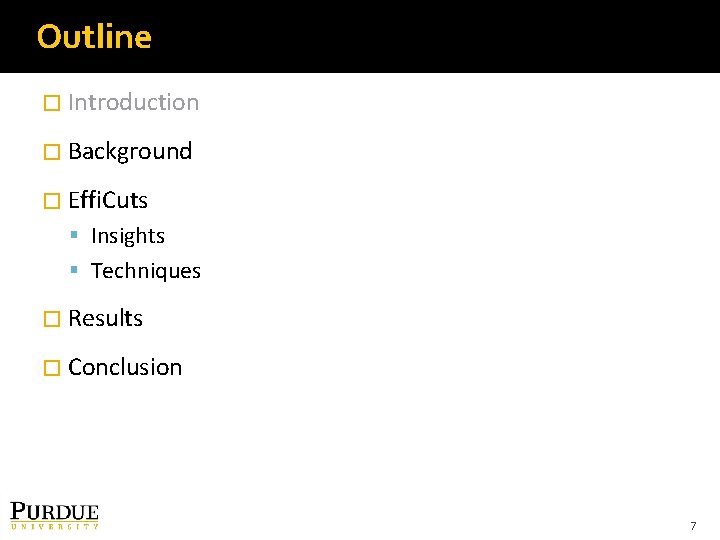The image size is (720, 540).
Task: Click the Conclusion outline item
Action: click(125, 367)
